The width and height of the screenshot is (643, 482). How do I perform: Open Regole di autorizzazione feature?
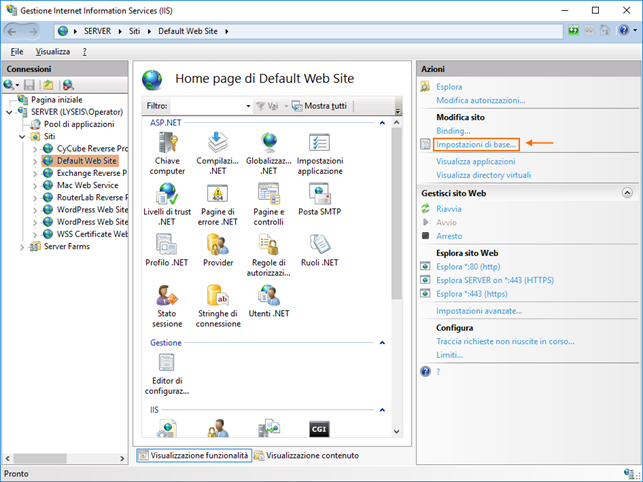[269, 256]
